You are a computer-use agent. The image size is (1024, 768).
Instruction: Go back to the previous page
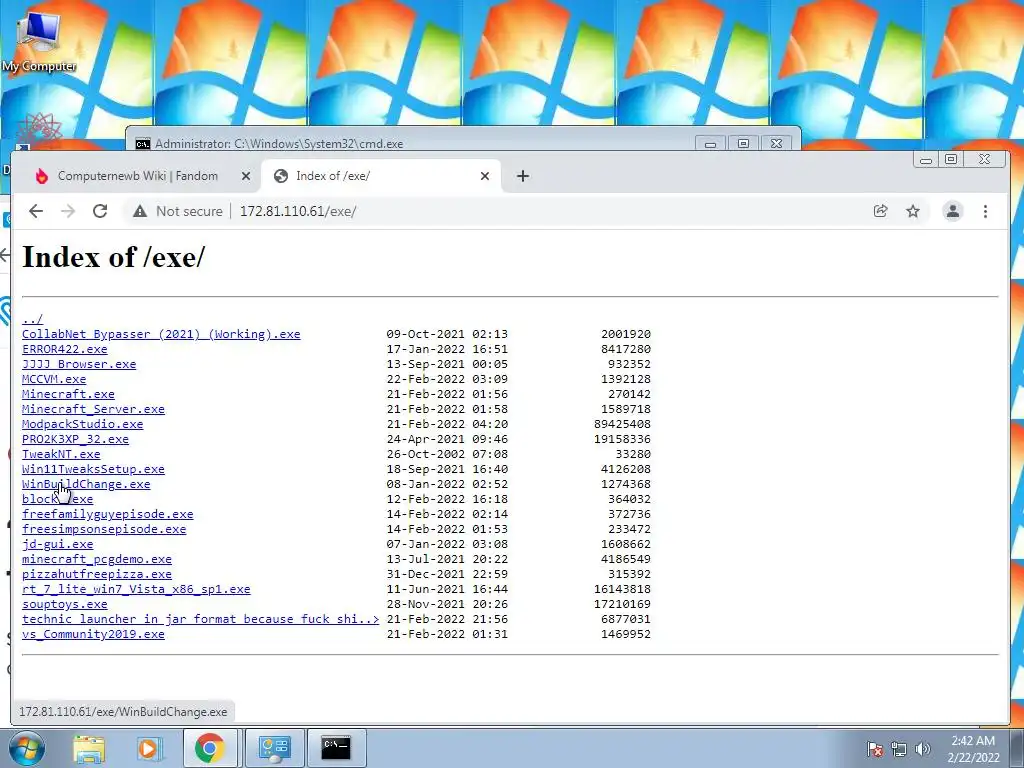(x=36, y=211)
